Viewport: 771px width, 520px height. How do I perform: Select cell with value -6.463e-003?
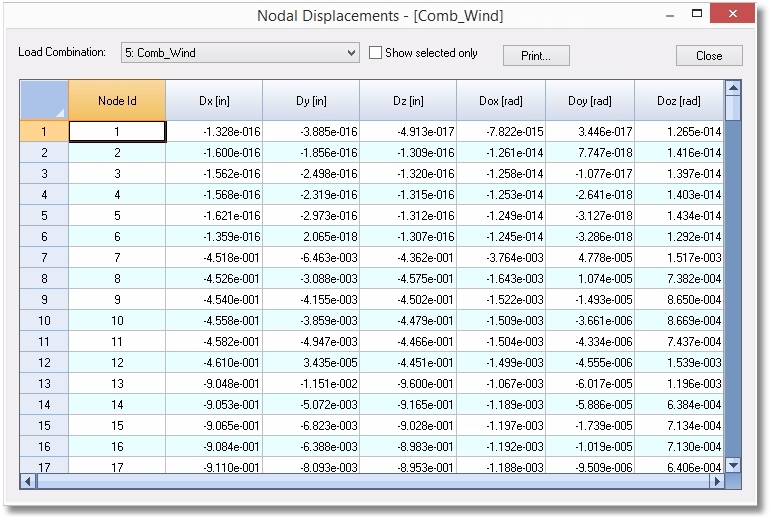click(x=311, y=258)
